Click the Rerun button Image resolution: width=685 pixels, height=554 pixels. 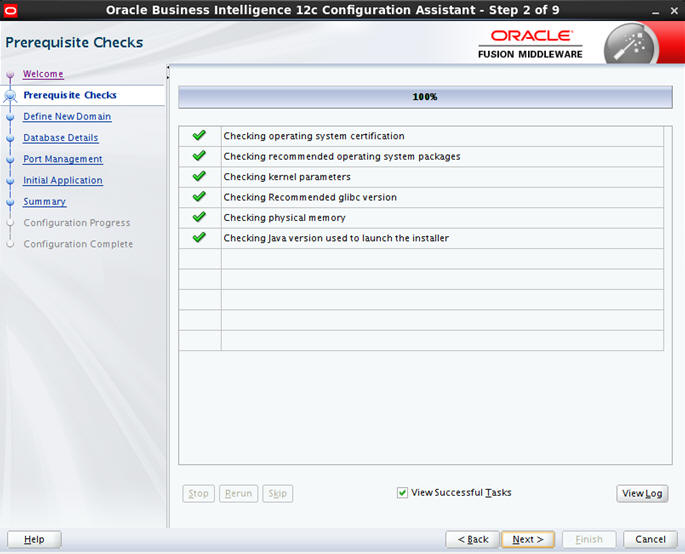[239, 493]
